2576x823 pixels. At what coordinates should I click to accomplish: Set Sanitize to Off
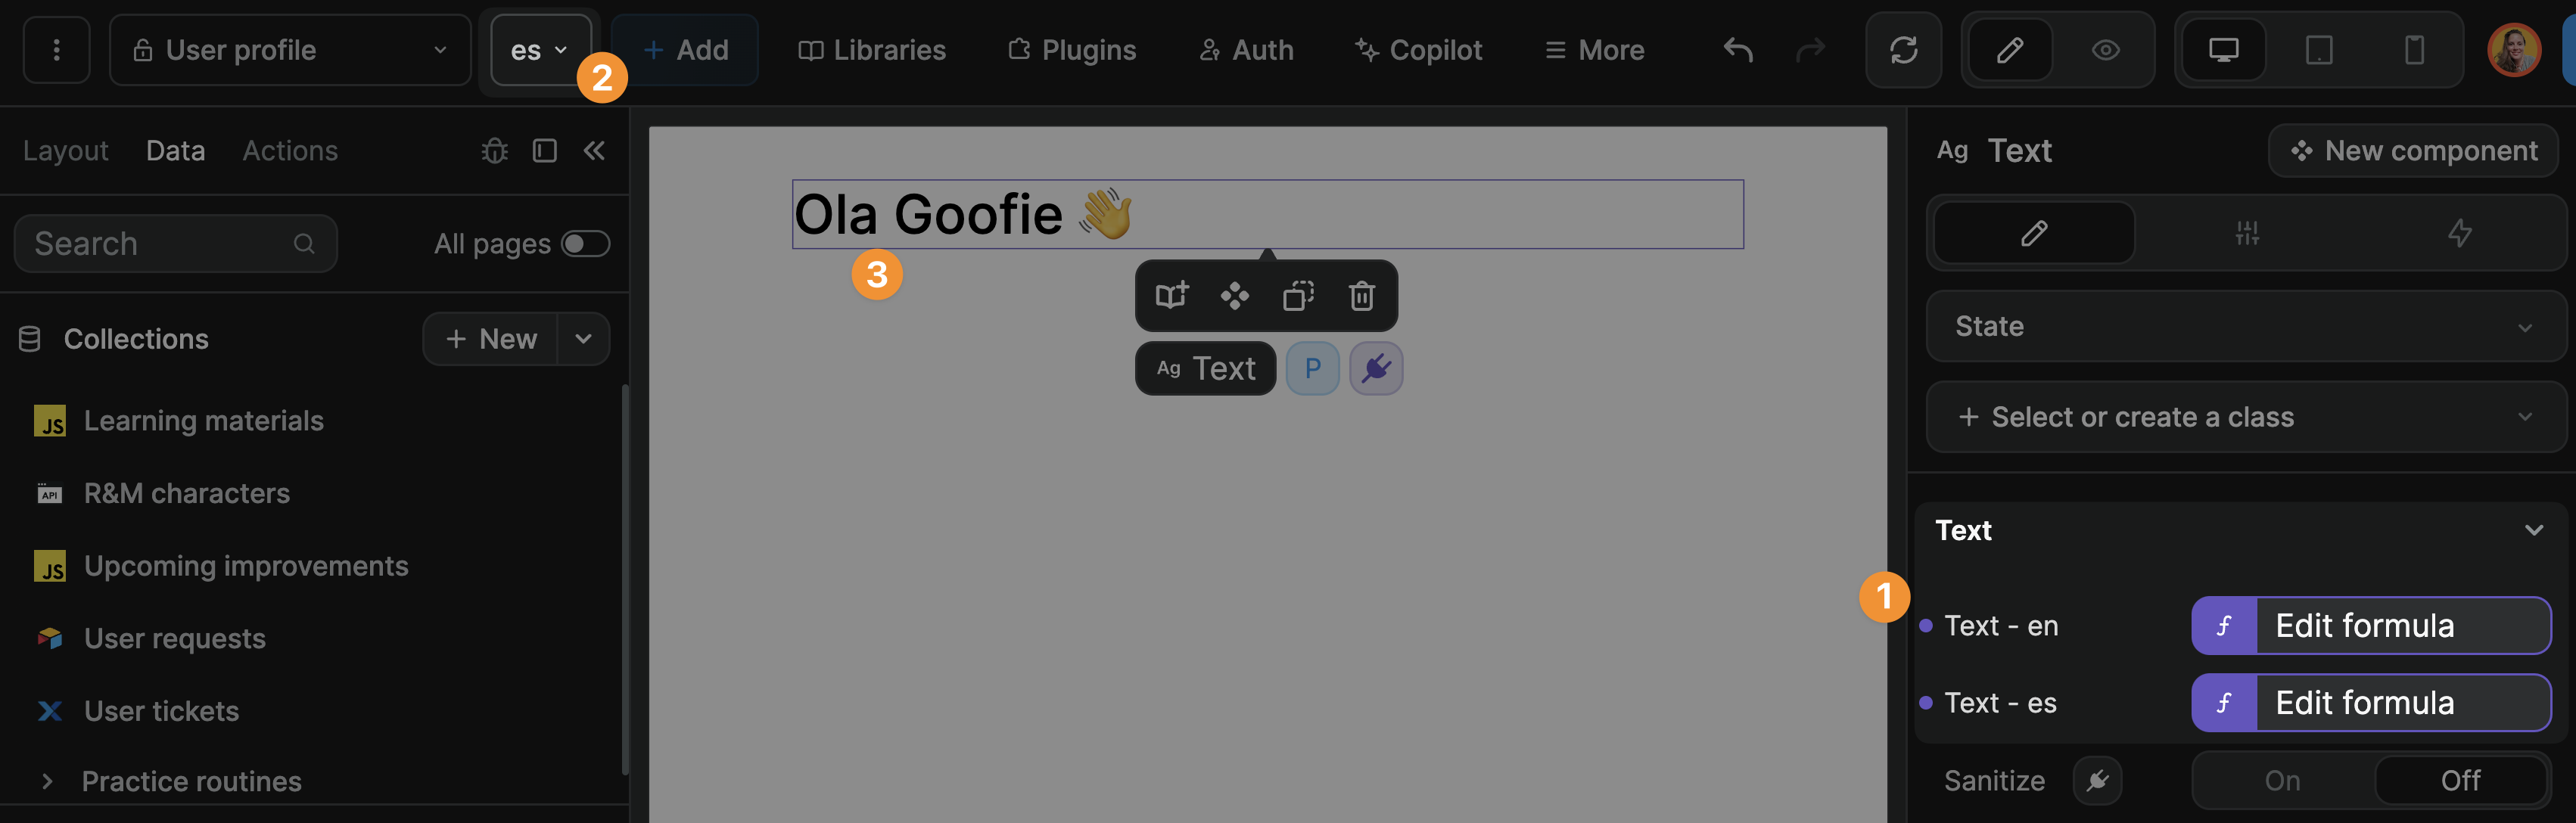2461,780
